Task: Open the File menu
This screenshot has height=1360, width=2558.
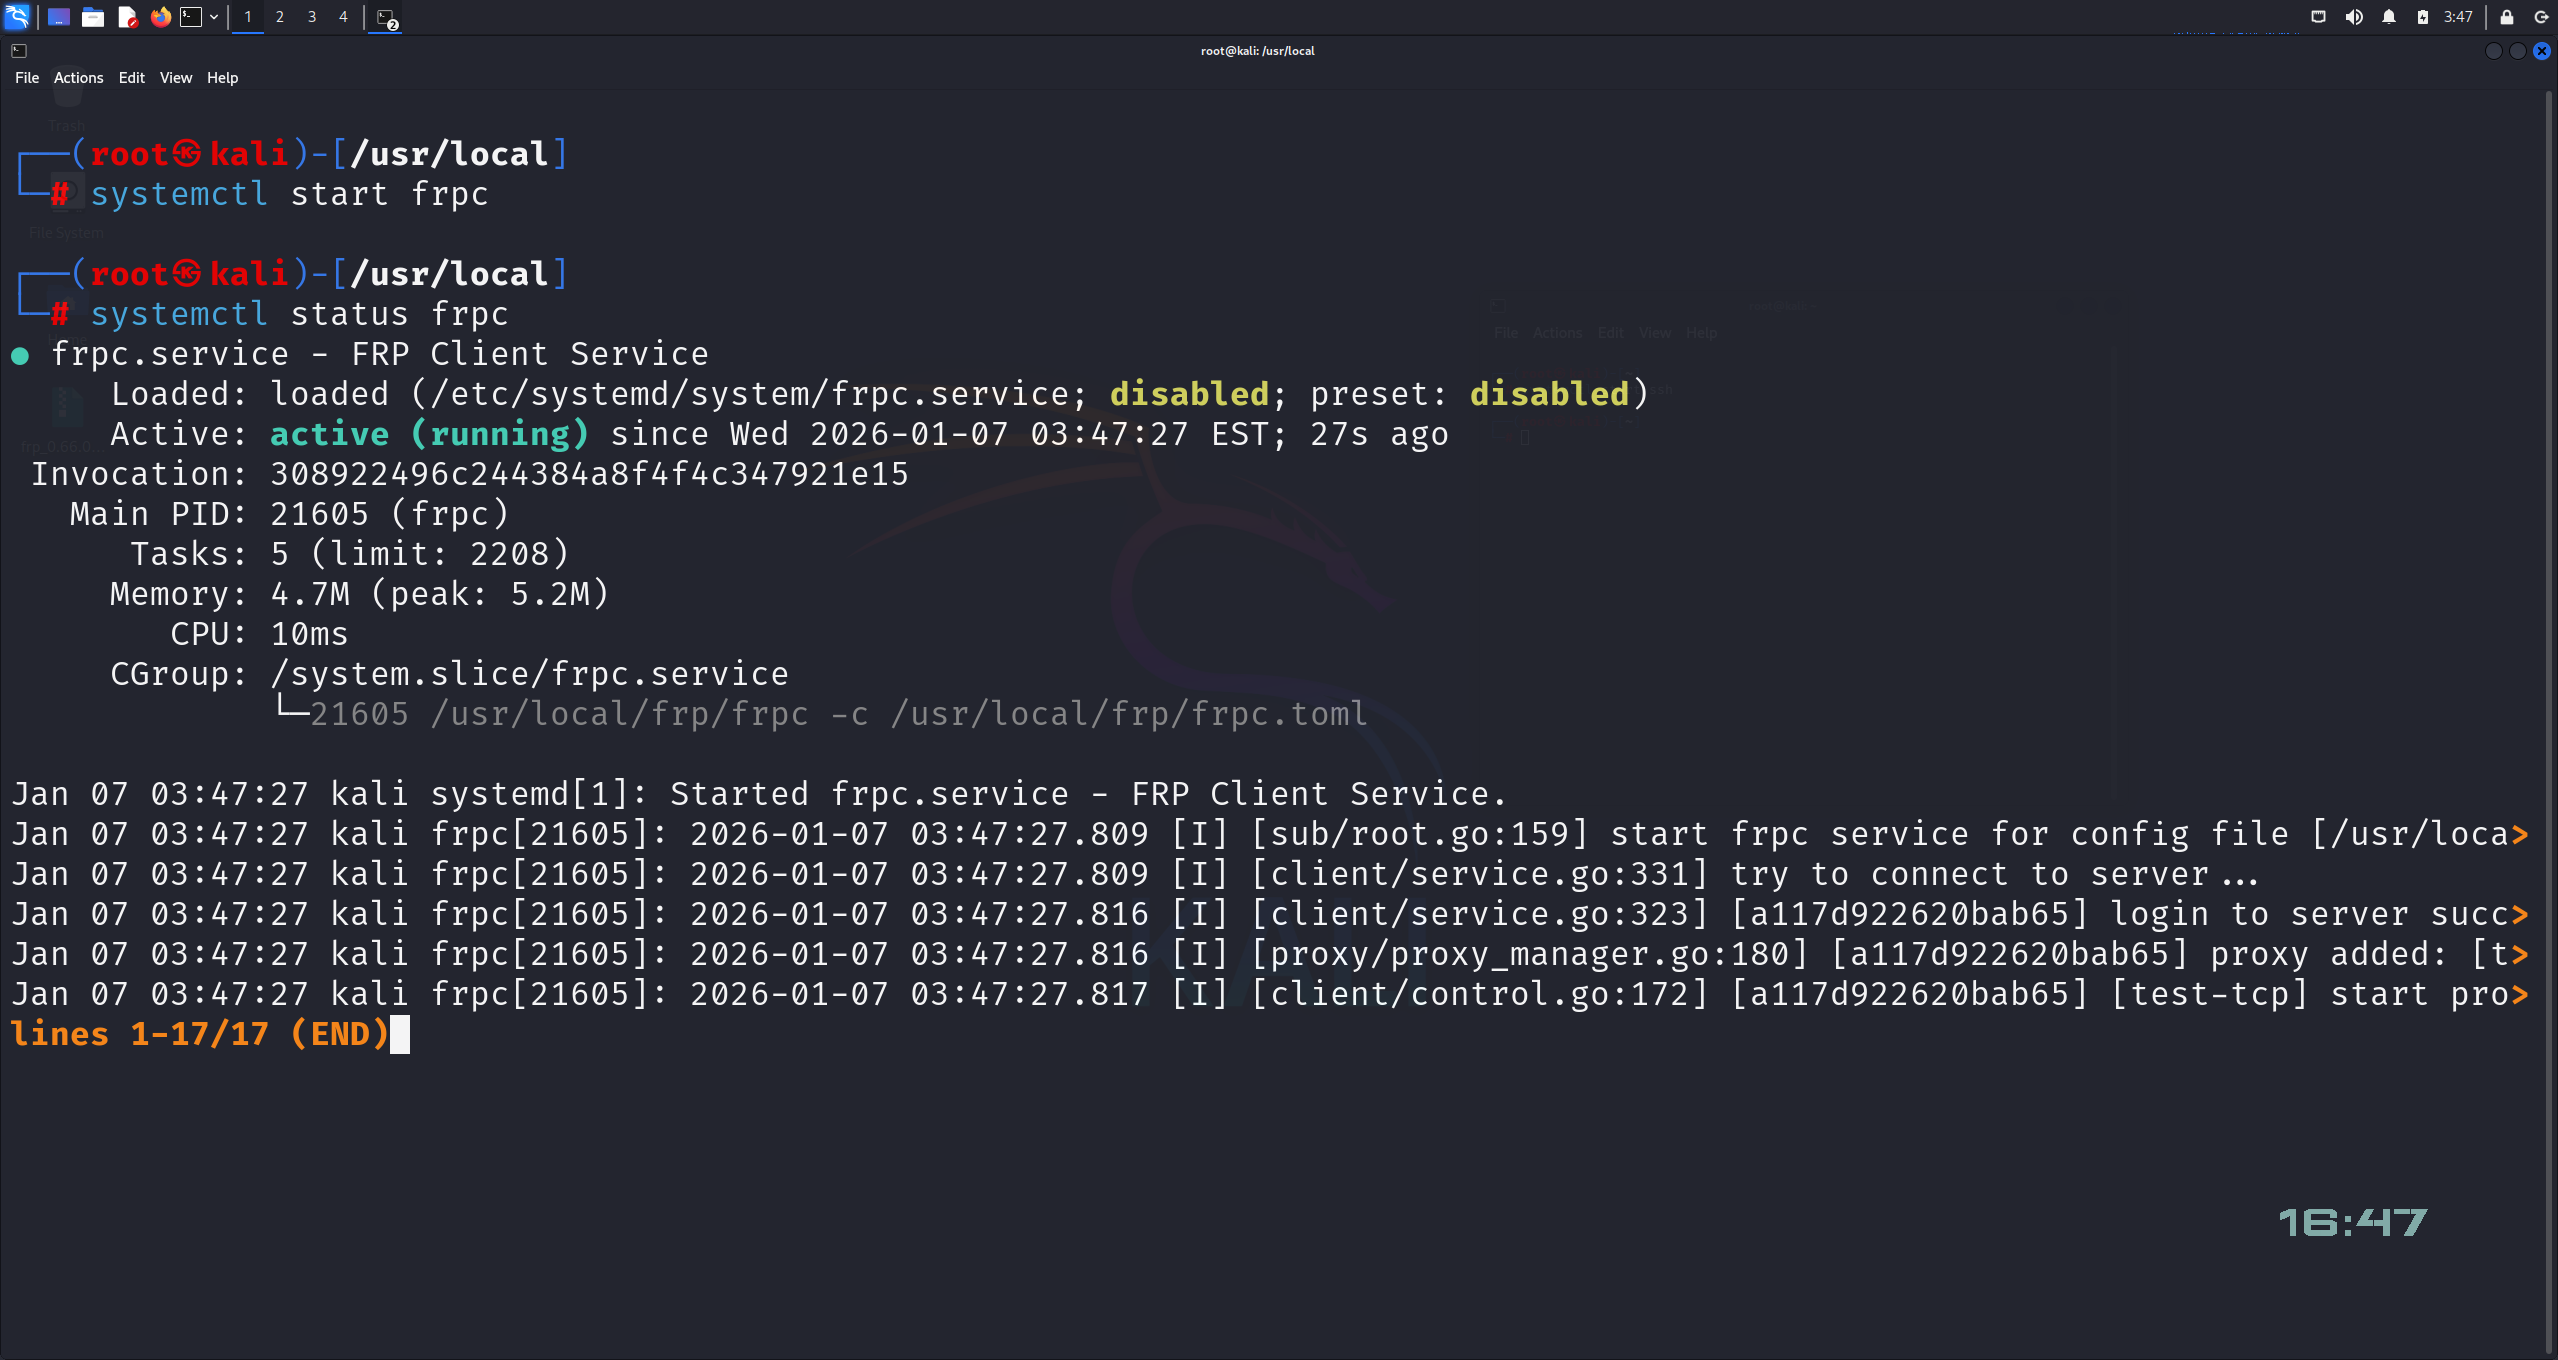Action: click(27, 78)
